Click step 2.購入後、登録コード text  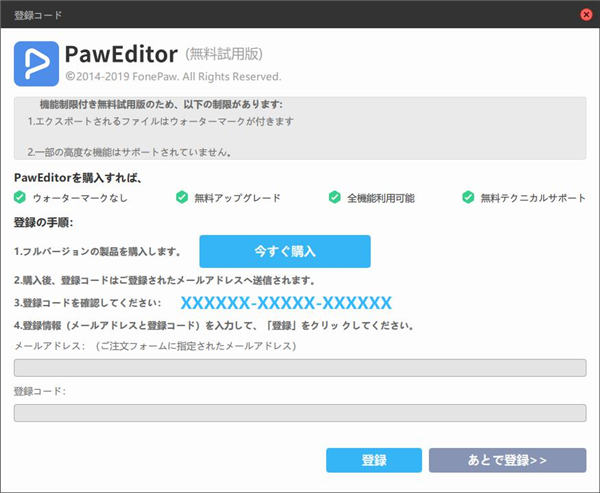(x=165, y=280)
